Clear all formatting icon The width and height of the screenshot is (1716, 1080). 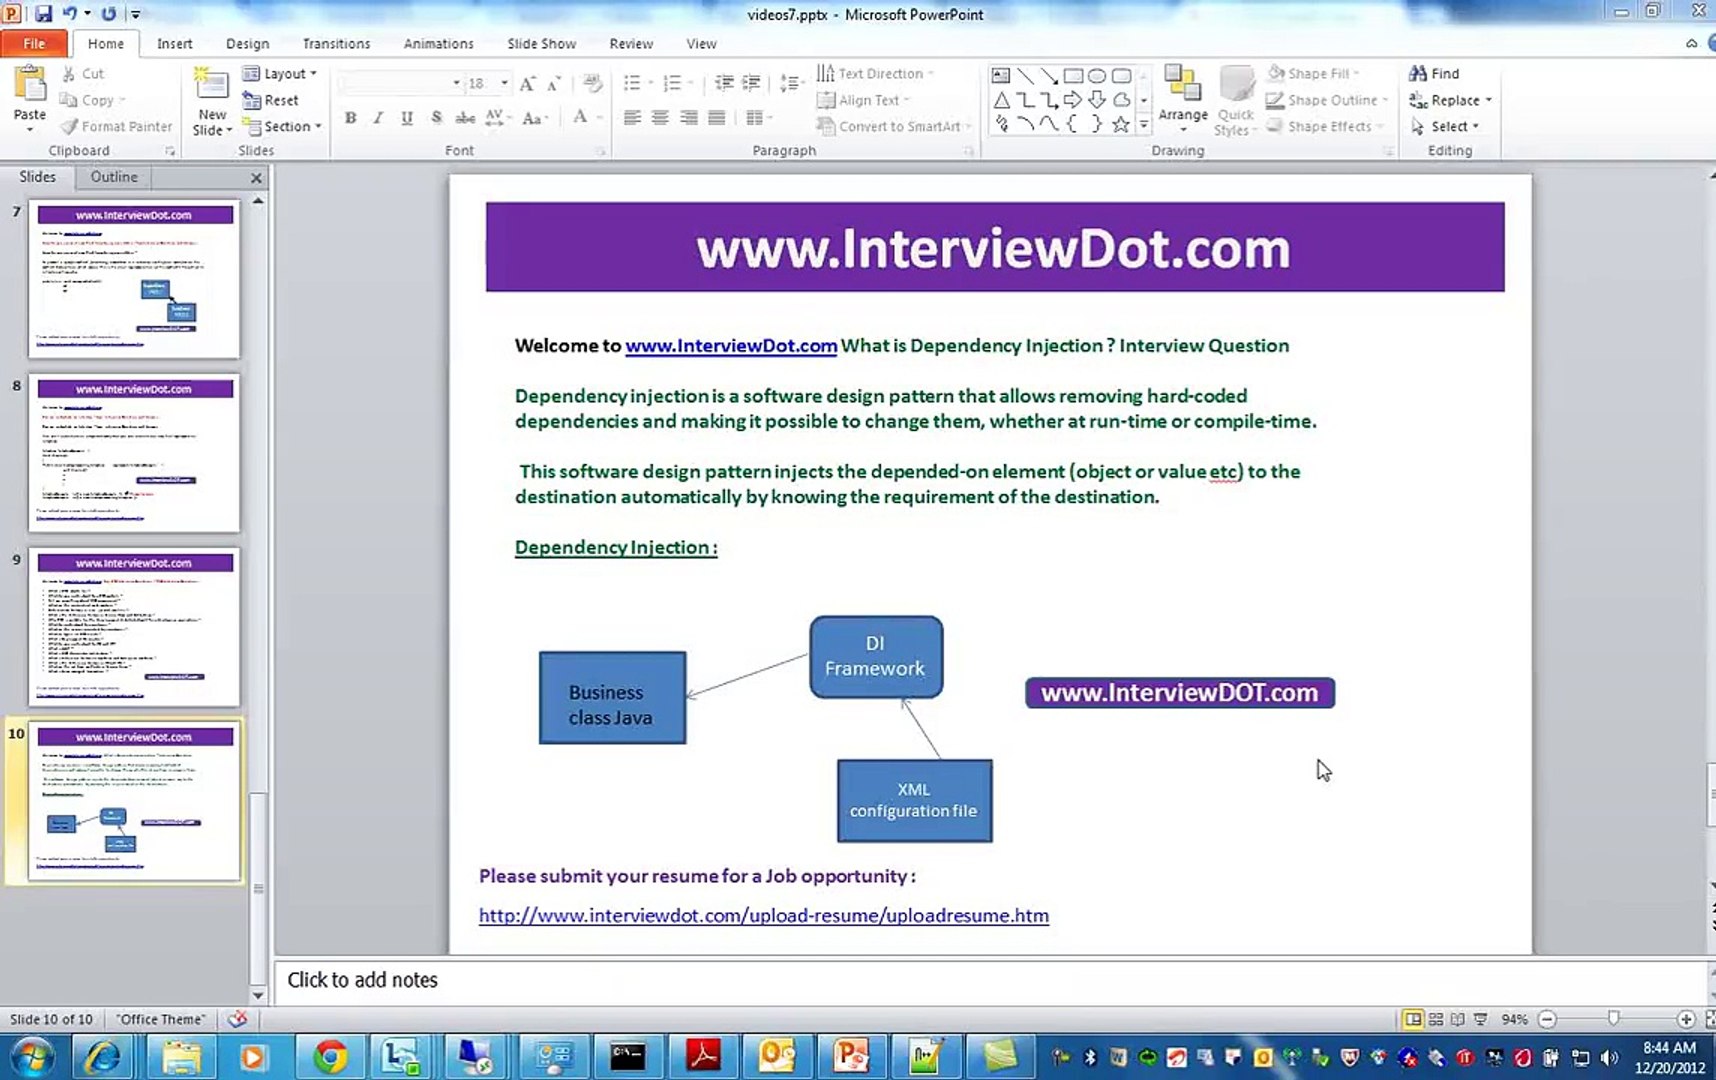592,83
